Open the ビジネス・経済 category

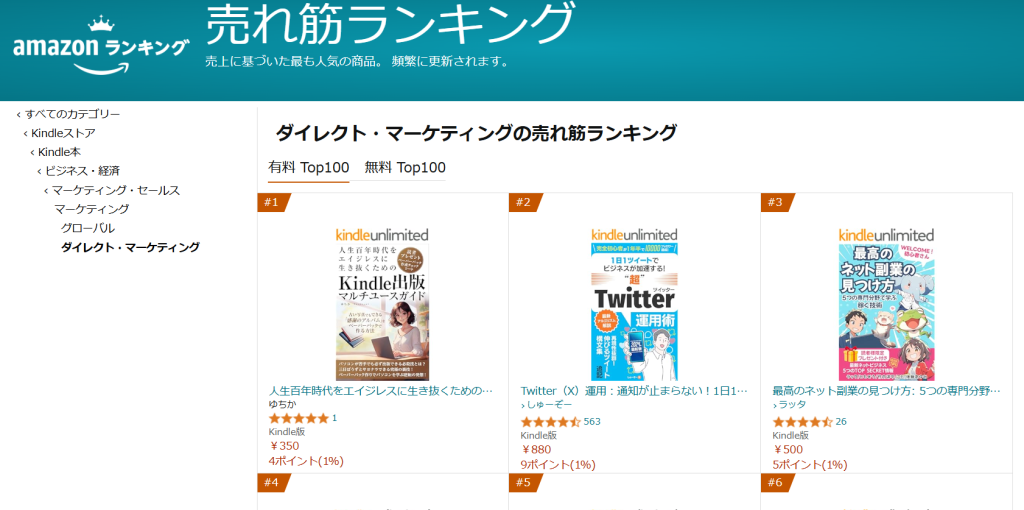click(82, 171)
